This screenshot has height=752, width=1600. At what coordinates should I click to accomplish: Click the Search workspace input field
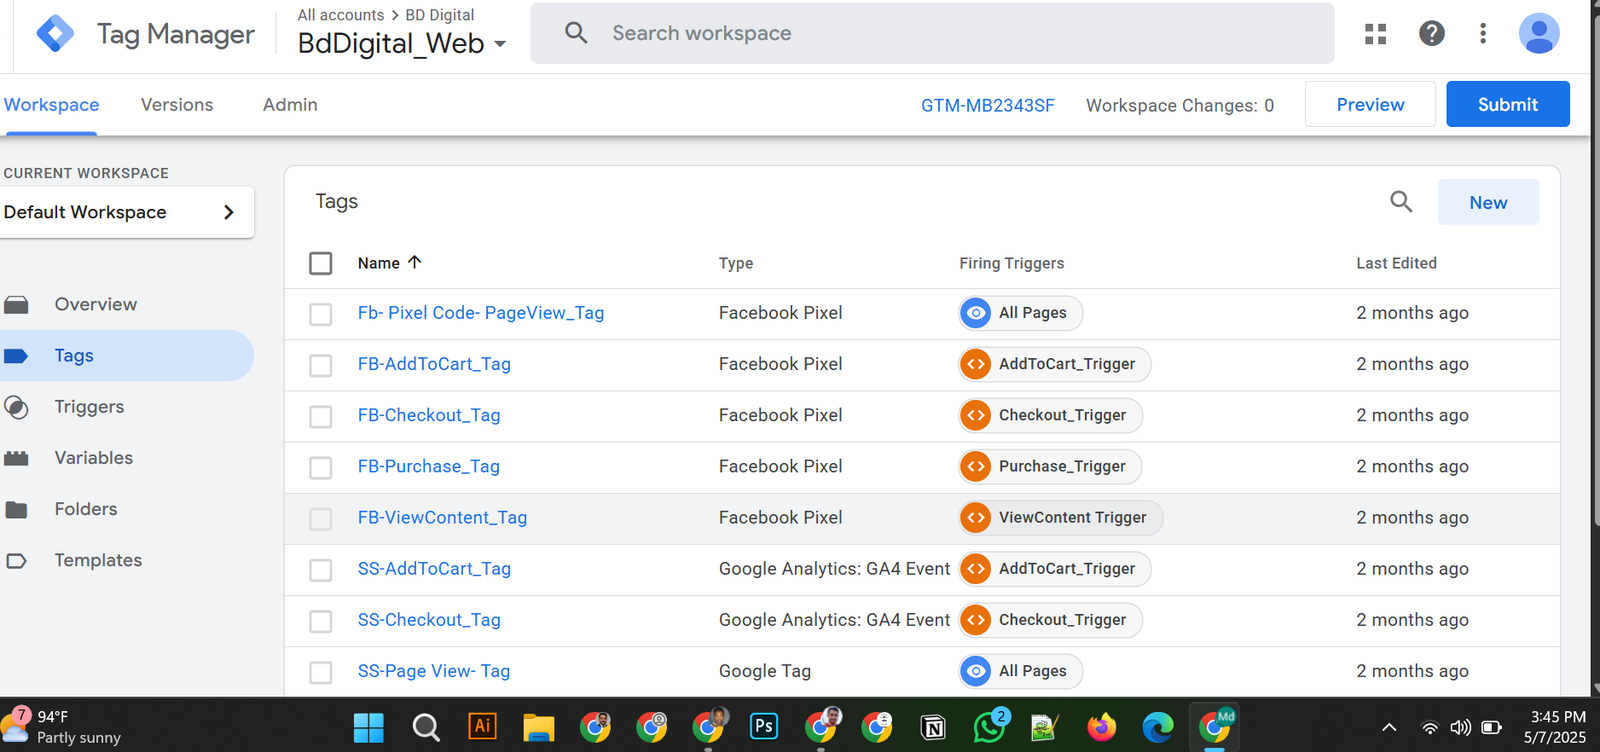coord(950,34)
